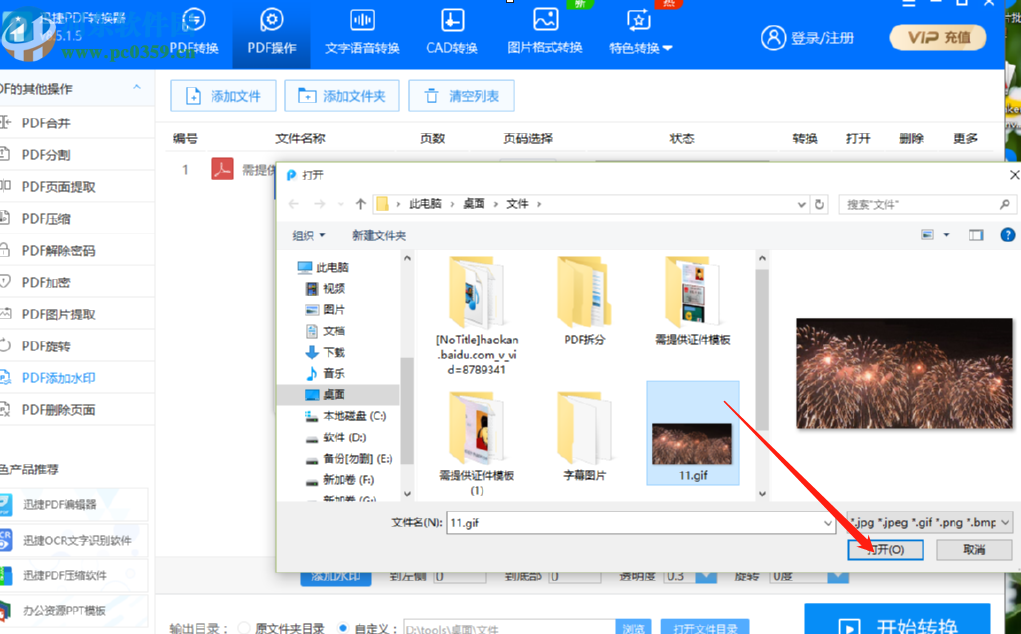Select 视频 in navigation tree
This screenshot has height=634, width=1021.
[x=326, y=288]
